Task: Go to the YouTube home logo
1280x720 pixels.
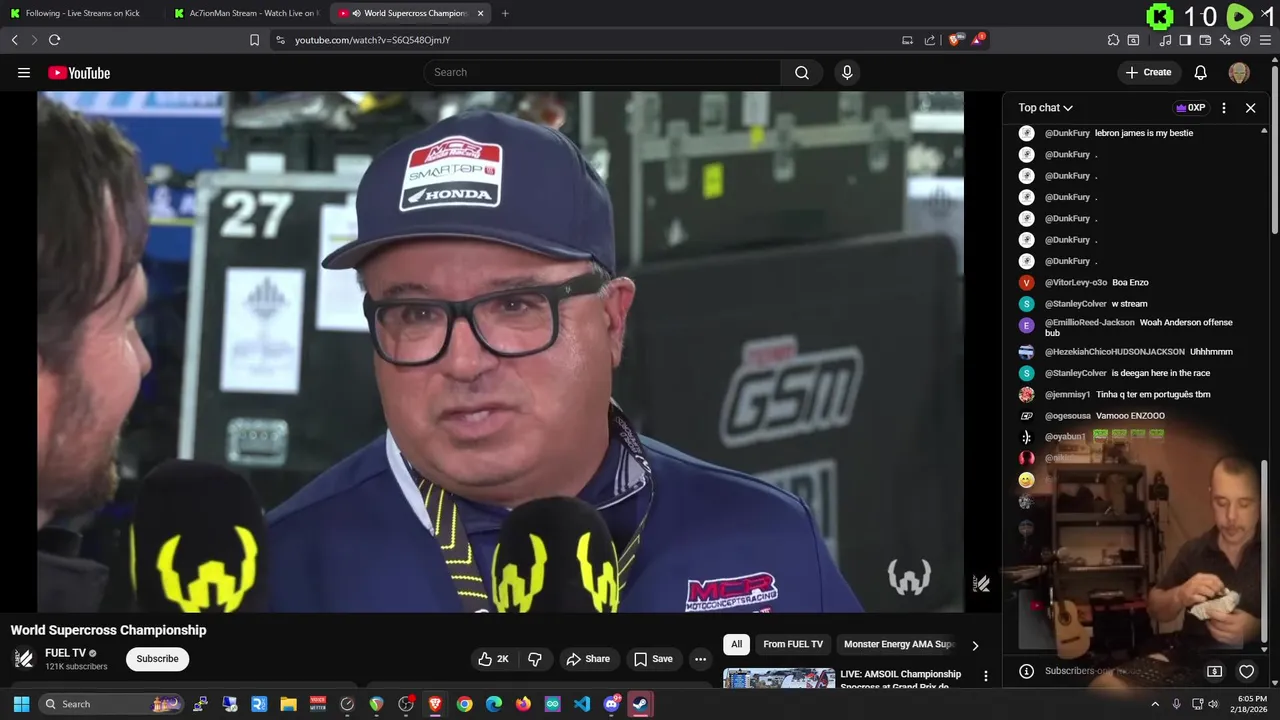Action: tap(79, 73)
